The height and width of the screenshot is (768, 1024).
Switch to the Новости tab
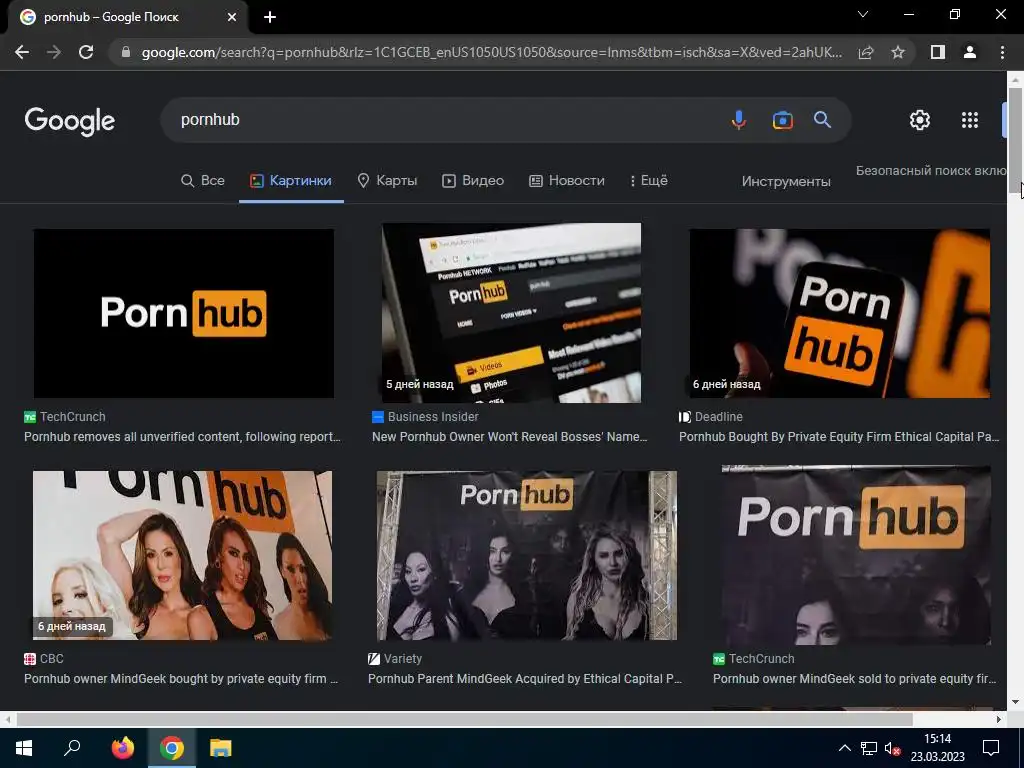click(x=567, y=181)
